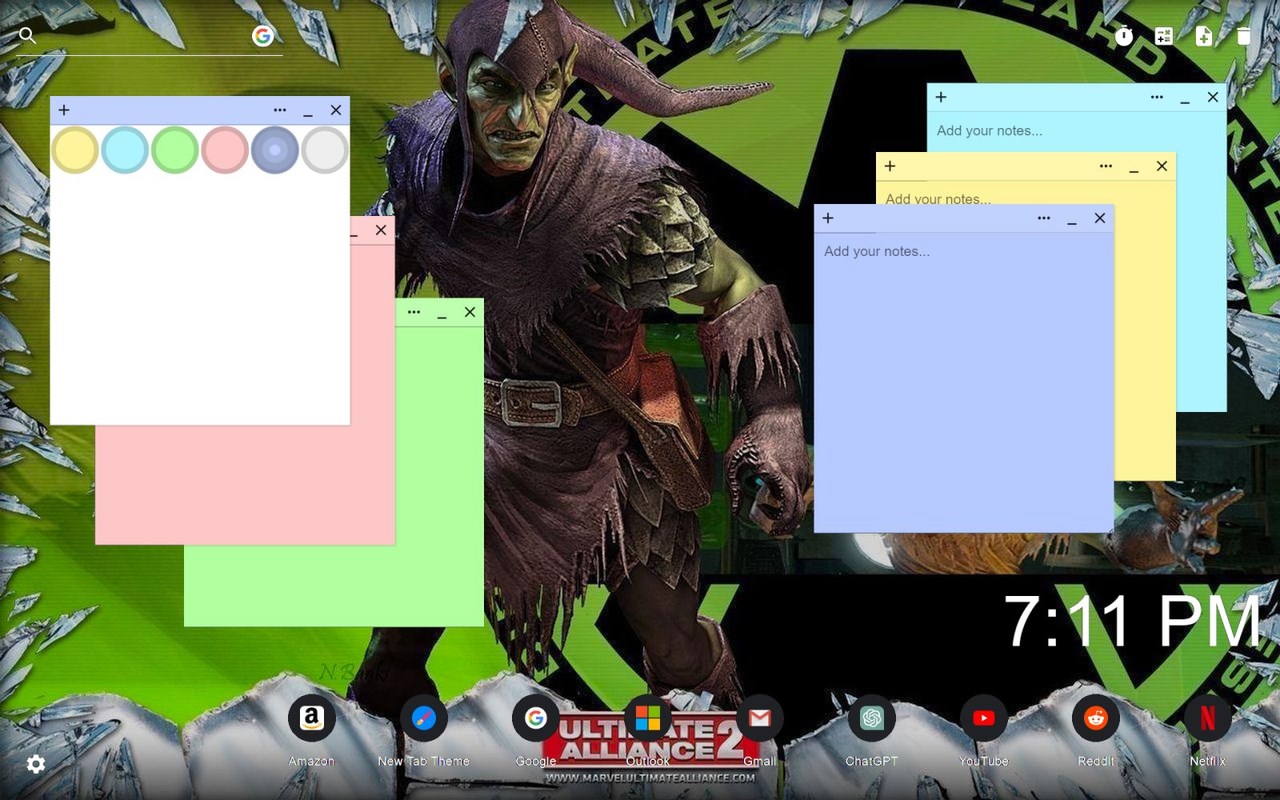Close the periwinkle note

(1100, 218)
